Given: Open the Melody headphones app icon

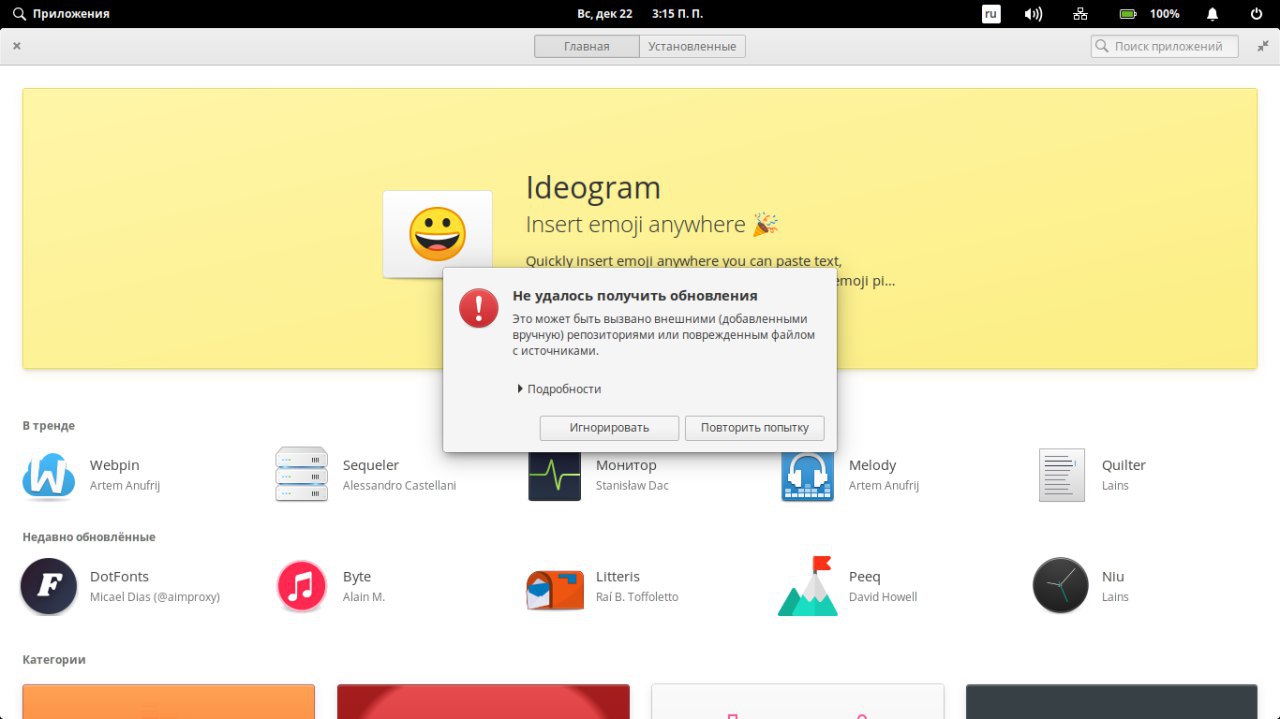Looking at the screenshot, I should coord(808,475).
